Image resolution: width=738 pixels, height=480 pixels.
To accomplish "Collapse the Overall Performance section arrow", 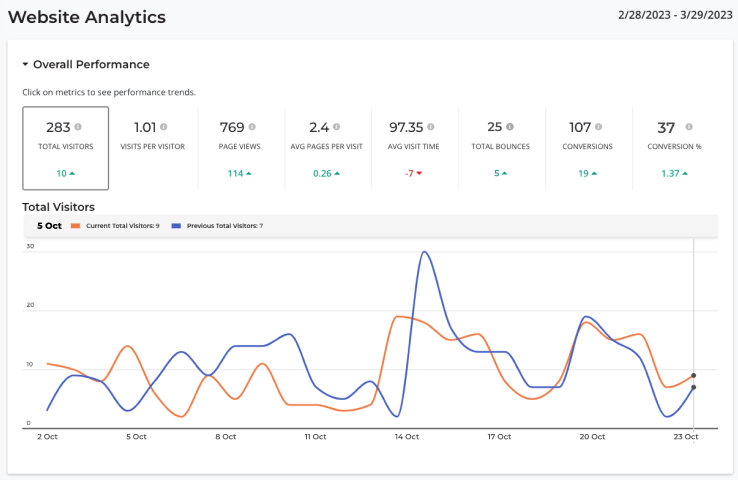I will tap(25, 64).
